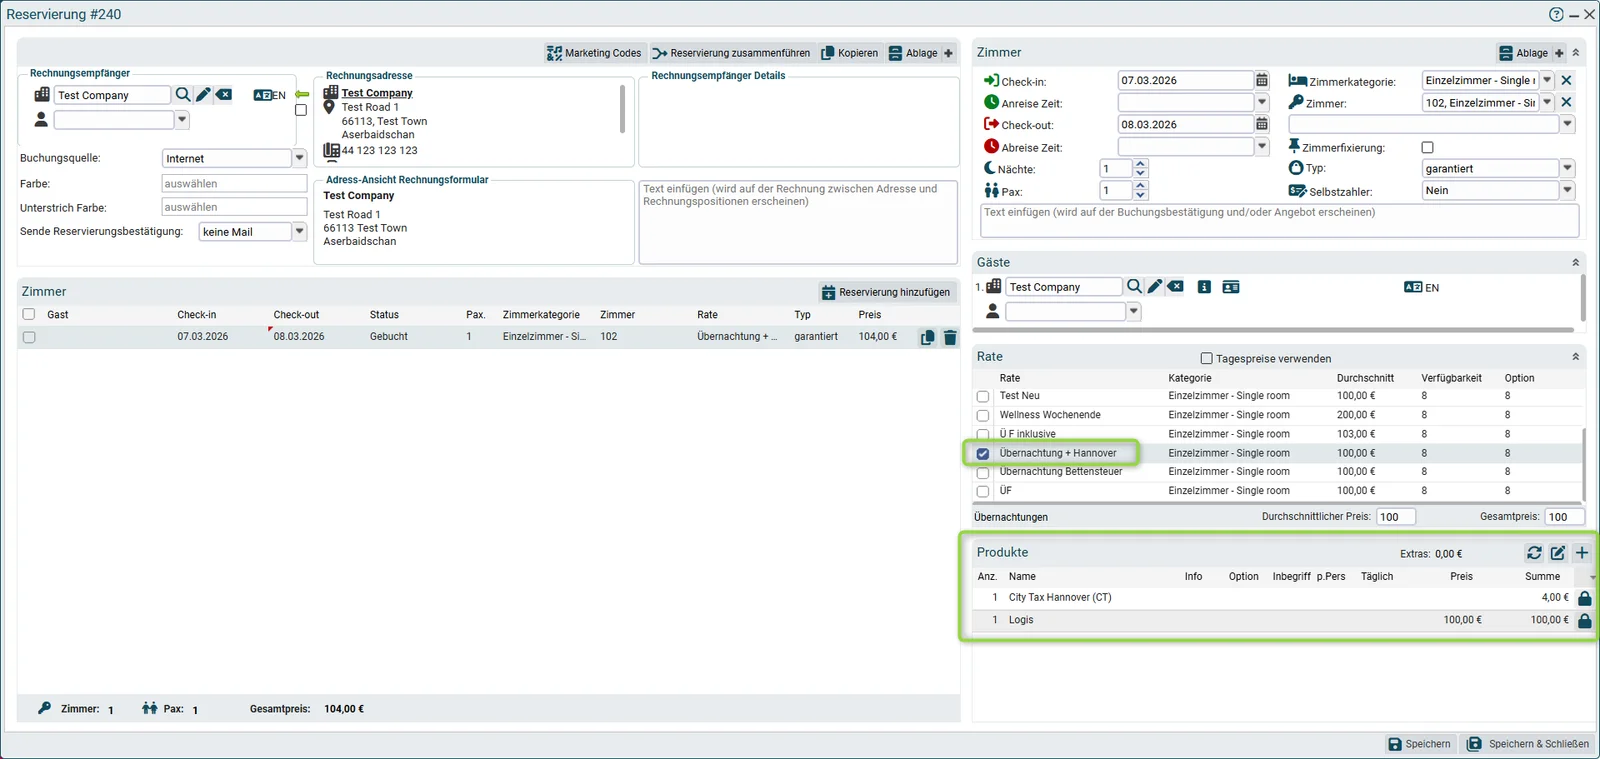Viewport: 1600px width, 759px height.
Task: Uncheck the Übernachtung + Hannover rate
Action: 983,454
